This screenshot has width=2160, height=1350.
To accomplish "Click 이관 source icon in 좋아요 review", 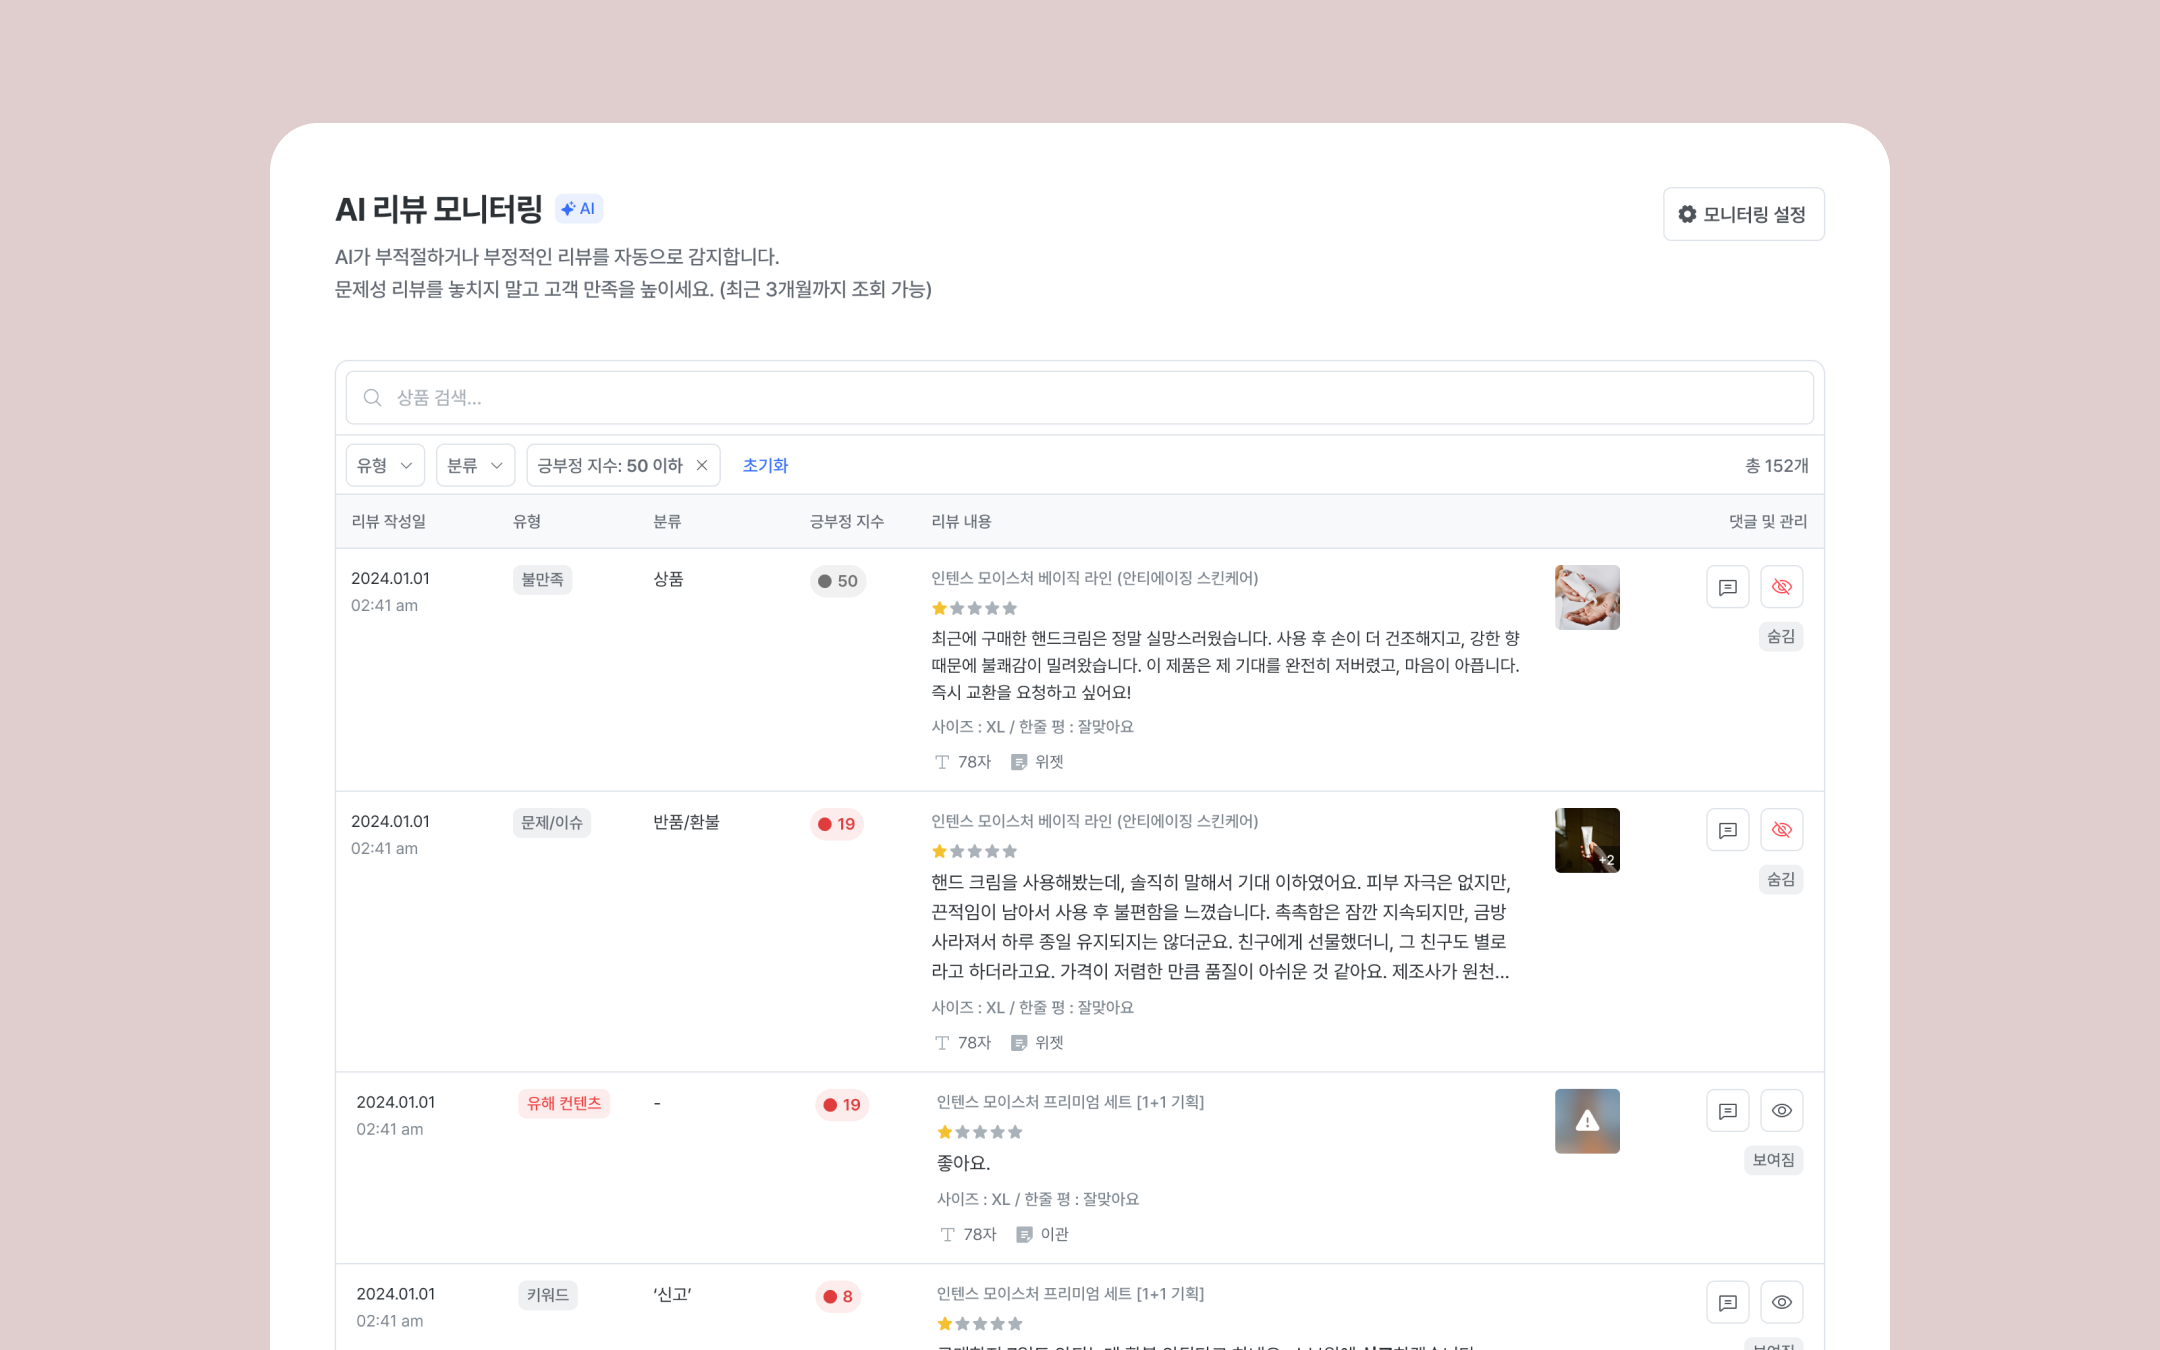I will [x=1024, y=1235].
